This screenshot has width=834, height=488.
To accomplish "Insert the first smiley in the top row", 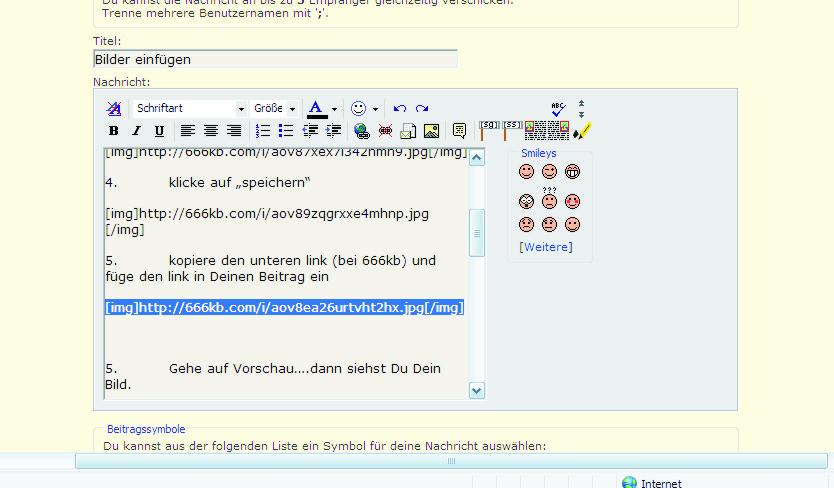I will tap(526, 172).
